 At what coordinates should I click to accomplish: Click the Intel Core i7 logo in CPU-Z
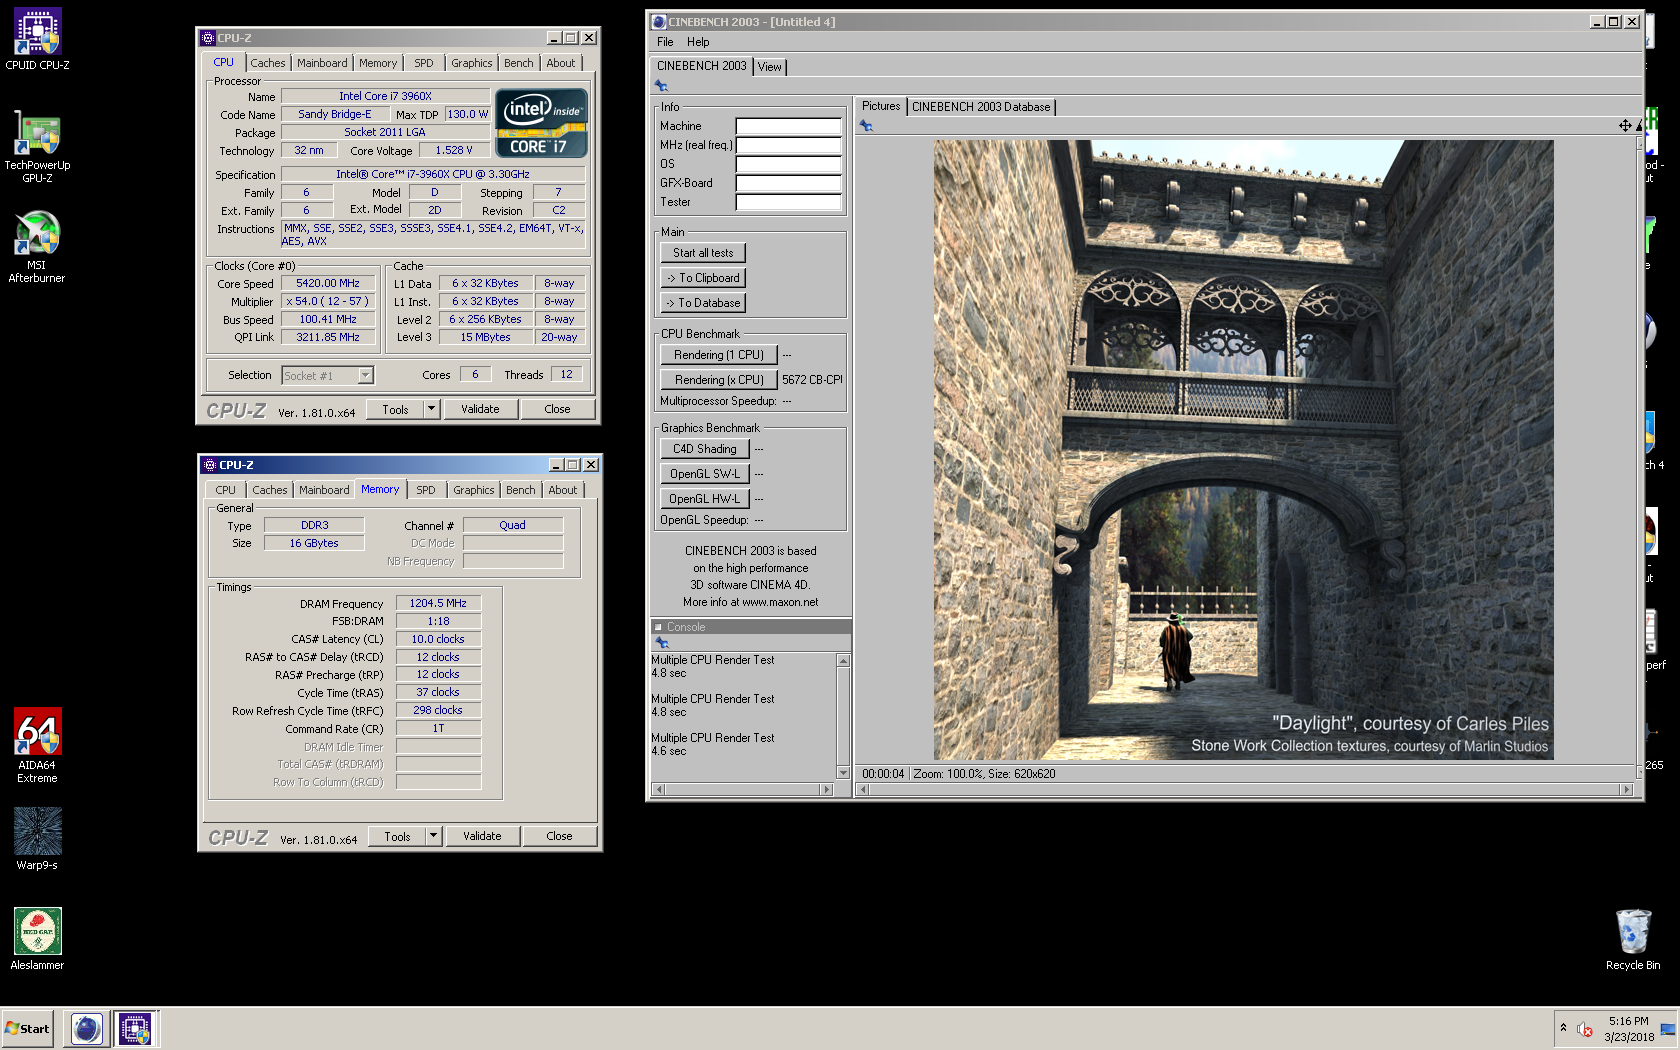[541, 123]
